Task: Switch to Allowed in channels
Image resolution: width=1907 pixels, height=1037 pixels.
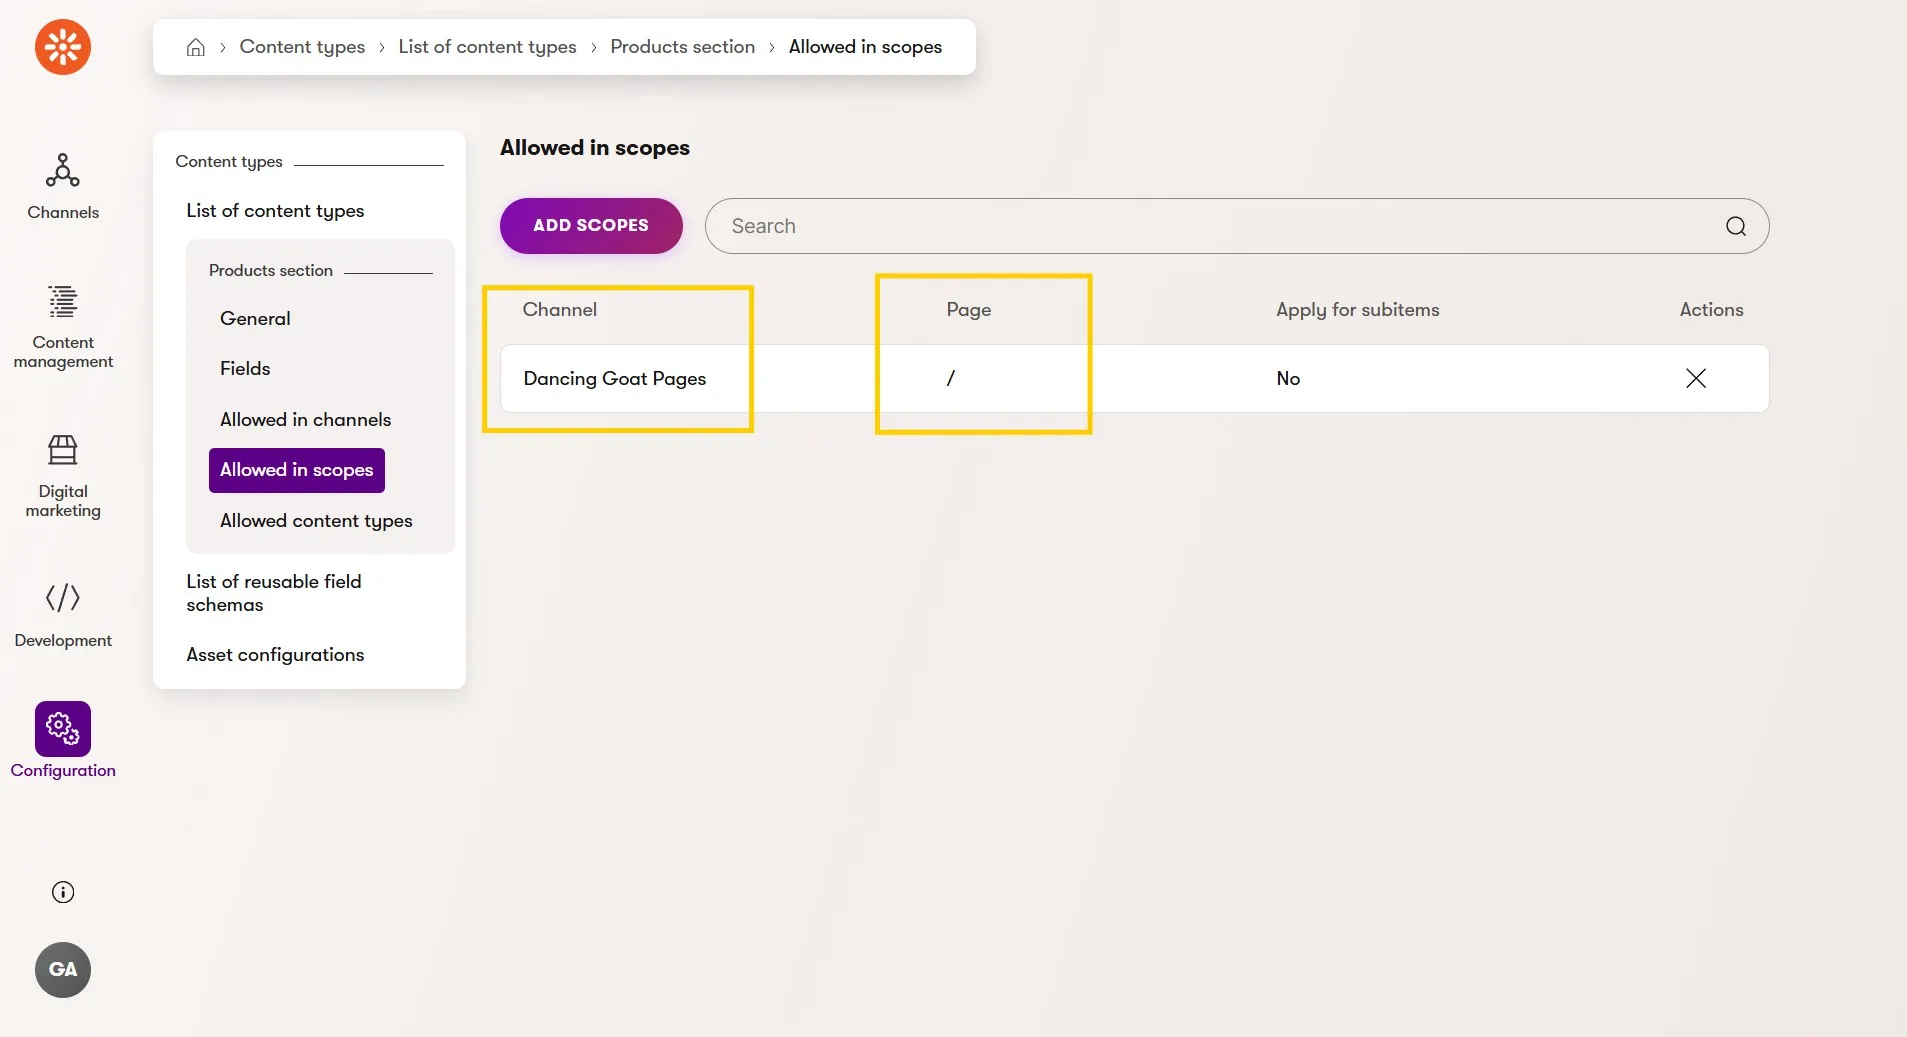Action: [x=305, y=419]
